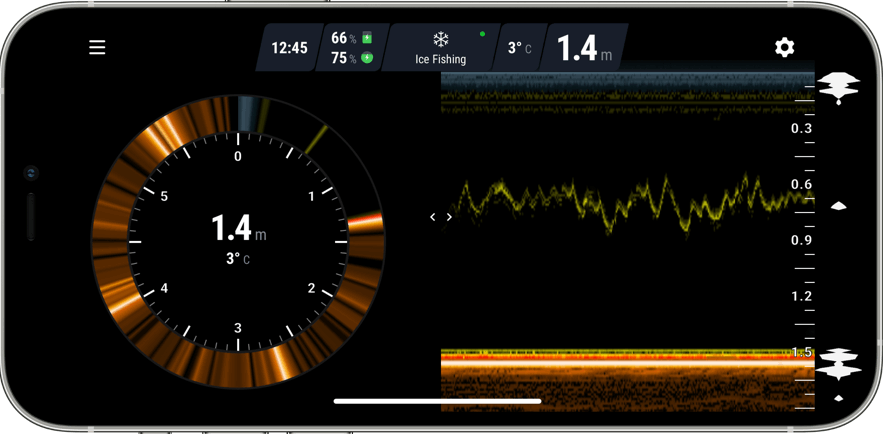Tap the large 1.4 m depth in top bar
883x434 pixels.
(583, 48)
